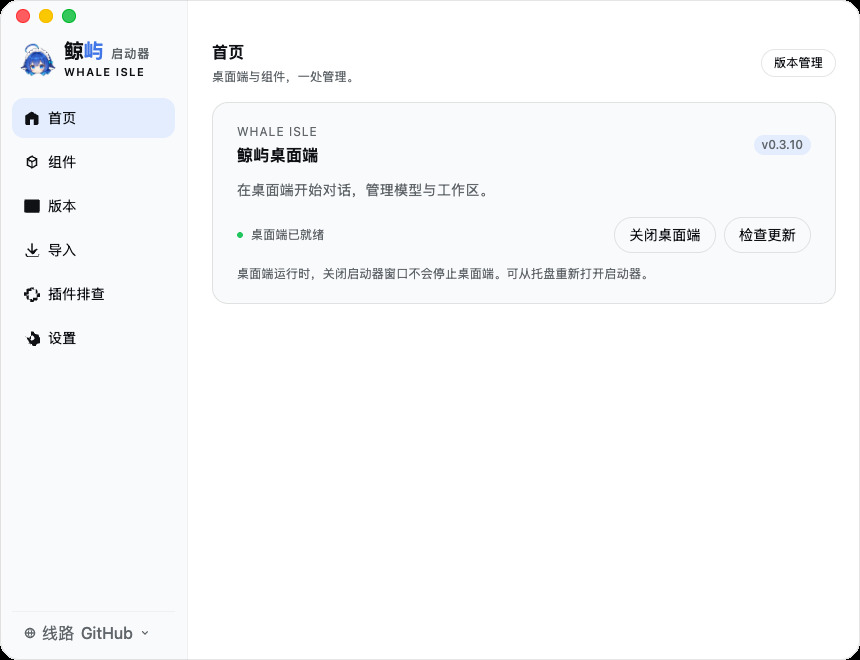The height and width of the screenshot is (660, 860).
Task: Switch to the 版本 section
Action: [x=93, y=206]
